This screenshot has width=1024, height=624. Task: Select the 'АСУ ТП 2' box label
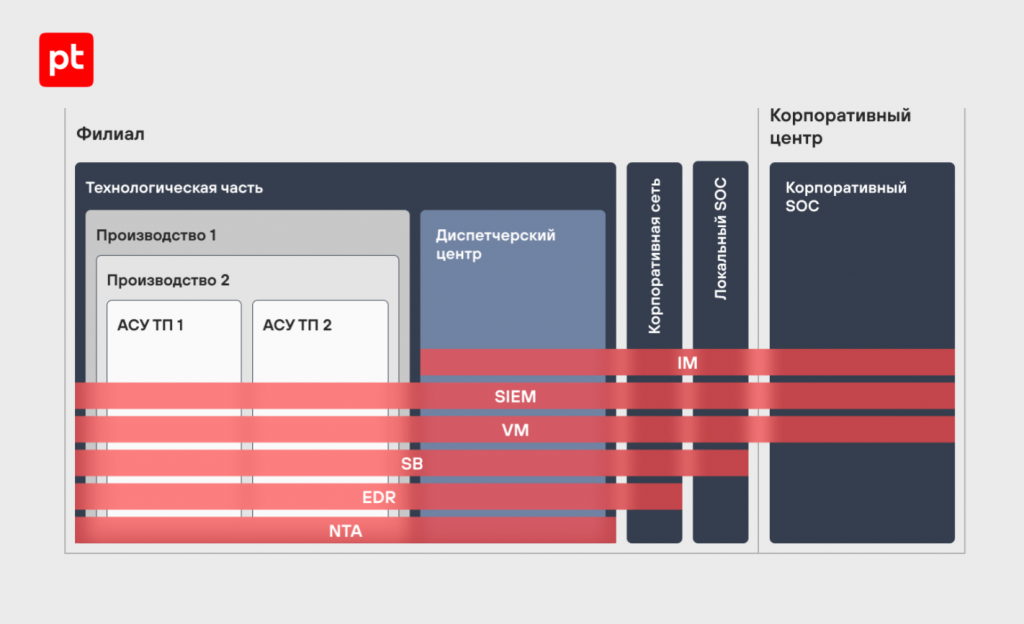pyautogui.click(x=297, y=325)
